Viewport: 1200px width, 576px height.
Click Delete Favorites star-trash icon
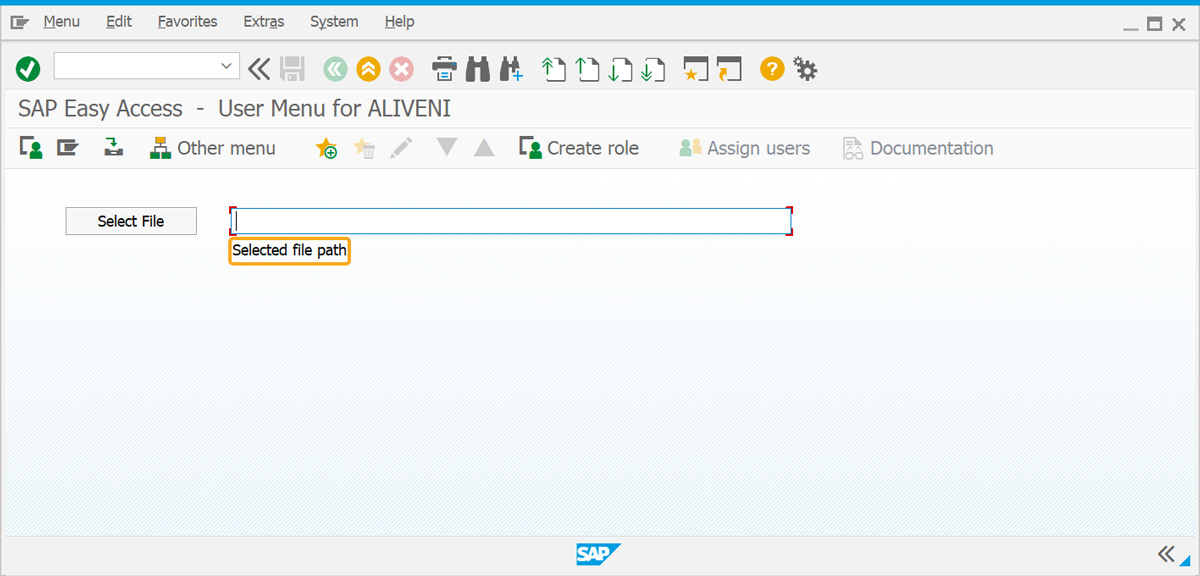(364, 148)
